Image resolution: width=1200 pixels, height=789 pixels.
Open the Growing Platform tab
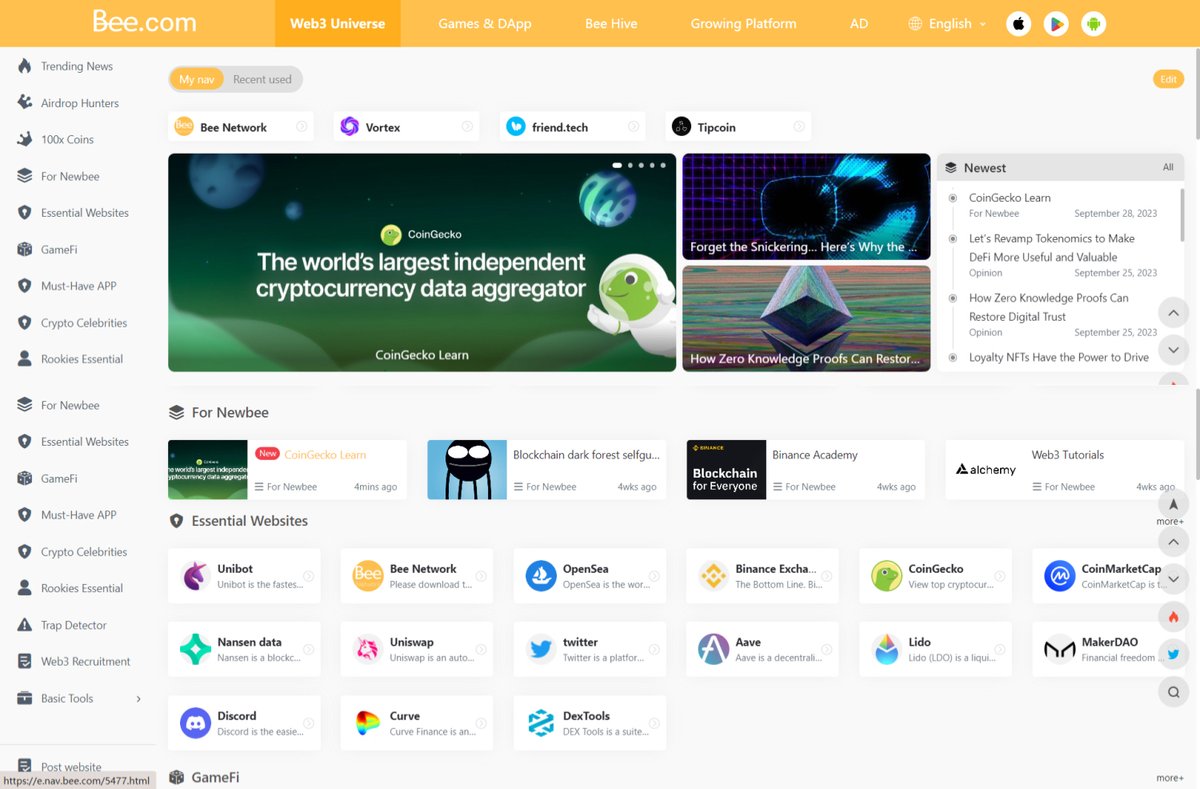pyautogui.click(x=744, y=24)
